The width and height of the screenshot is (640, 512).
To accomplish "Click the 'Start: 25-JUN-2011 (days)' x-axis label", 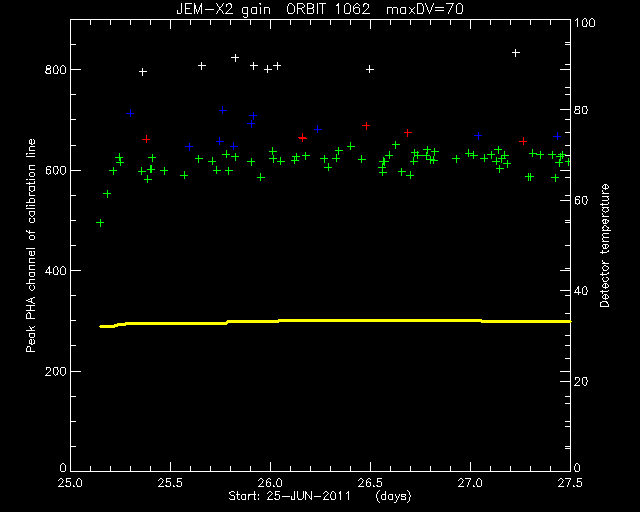I will (320, 496).
